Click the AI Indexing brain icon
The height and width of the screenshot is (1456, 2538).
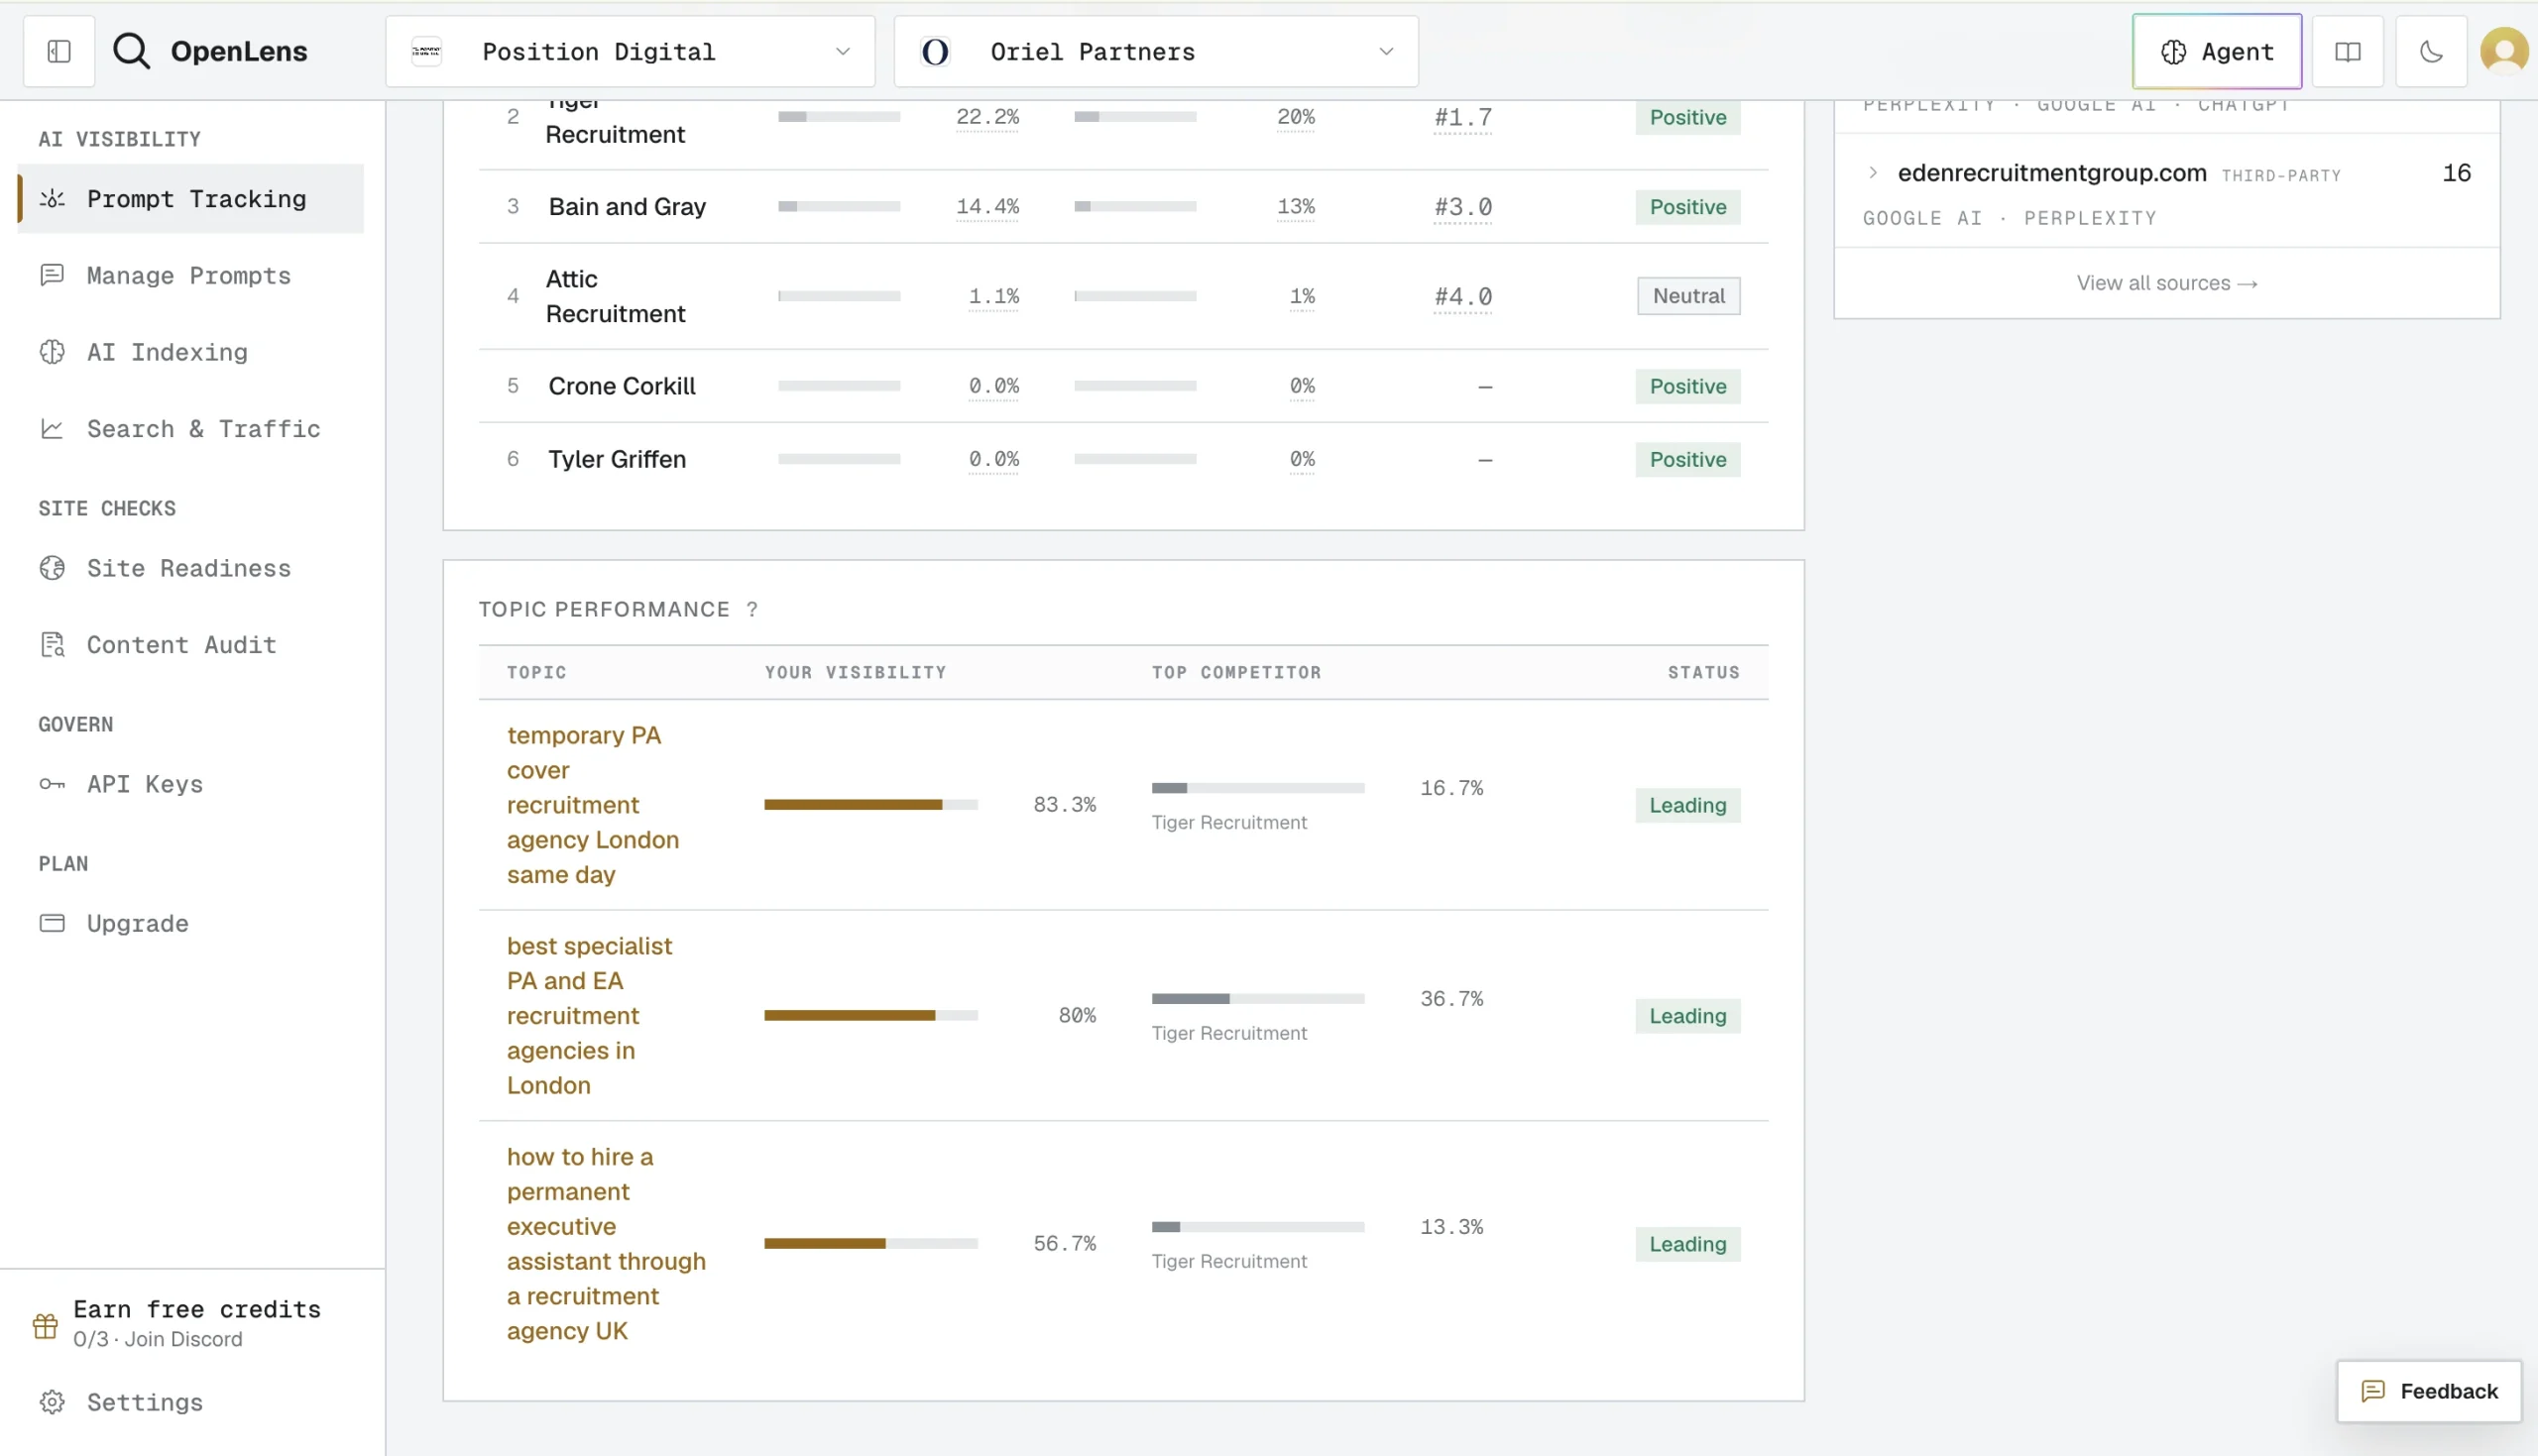pos(52,352)
